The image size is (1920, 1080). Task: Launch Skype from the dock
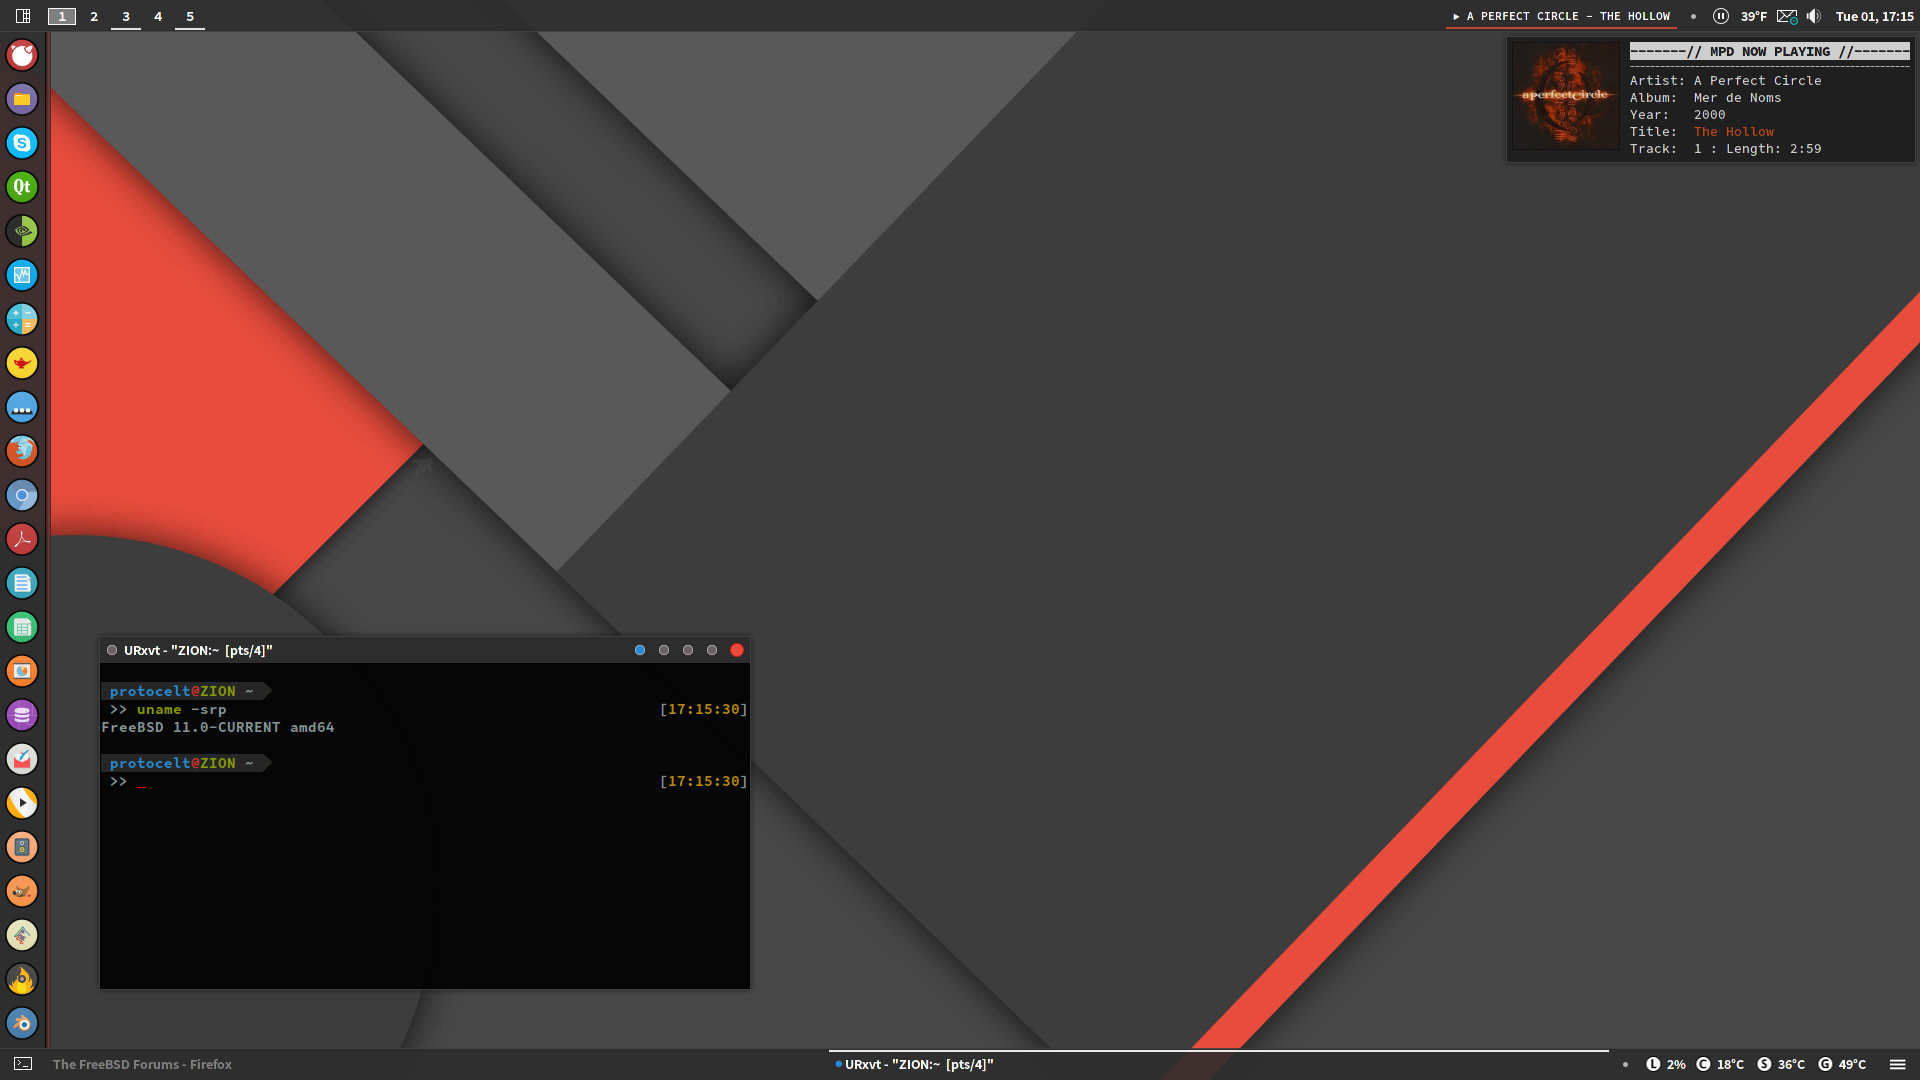coord(22,143)
